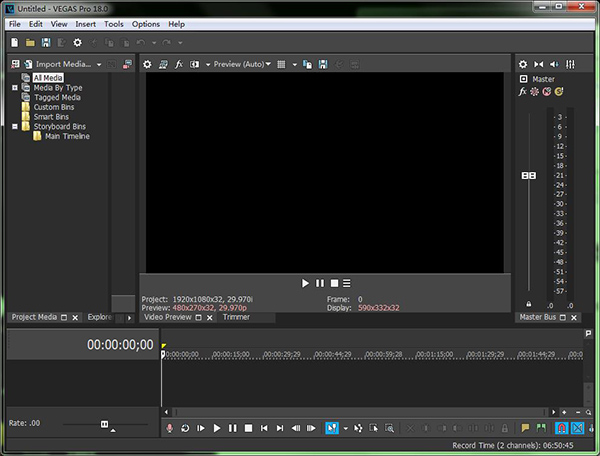Open the media views icon in the Project Media toolbar
This screenshot has height=456, width=600.
coord(127,64)
